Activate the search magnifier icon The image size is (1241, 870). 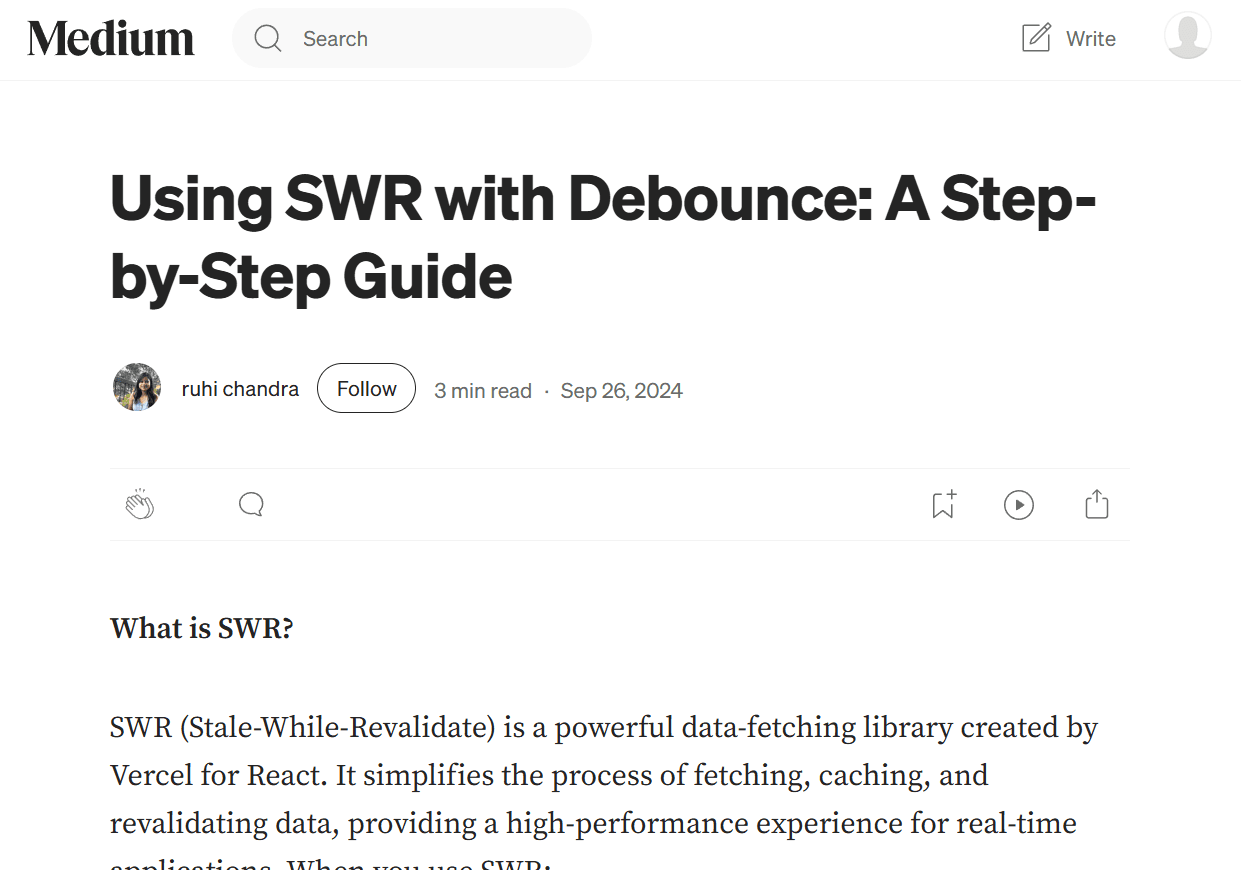point(267,38)
